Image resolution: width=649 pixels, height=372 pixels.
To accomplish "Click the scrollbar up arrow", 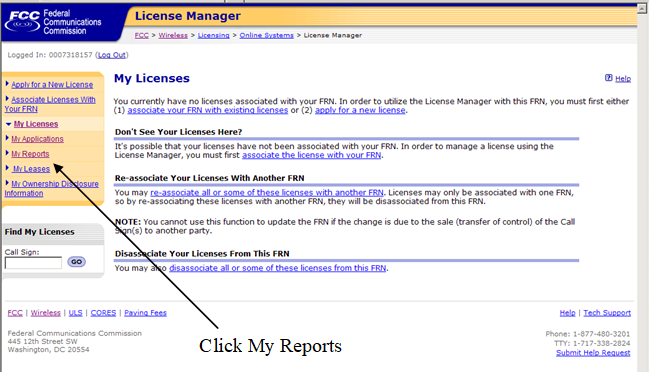I will (642, 9).
